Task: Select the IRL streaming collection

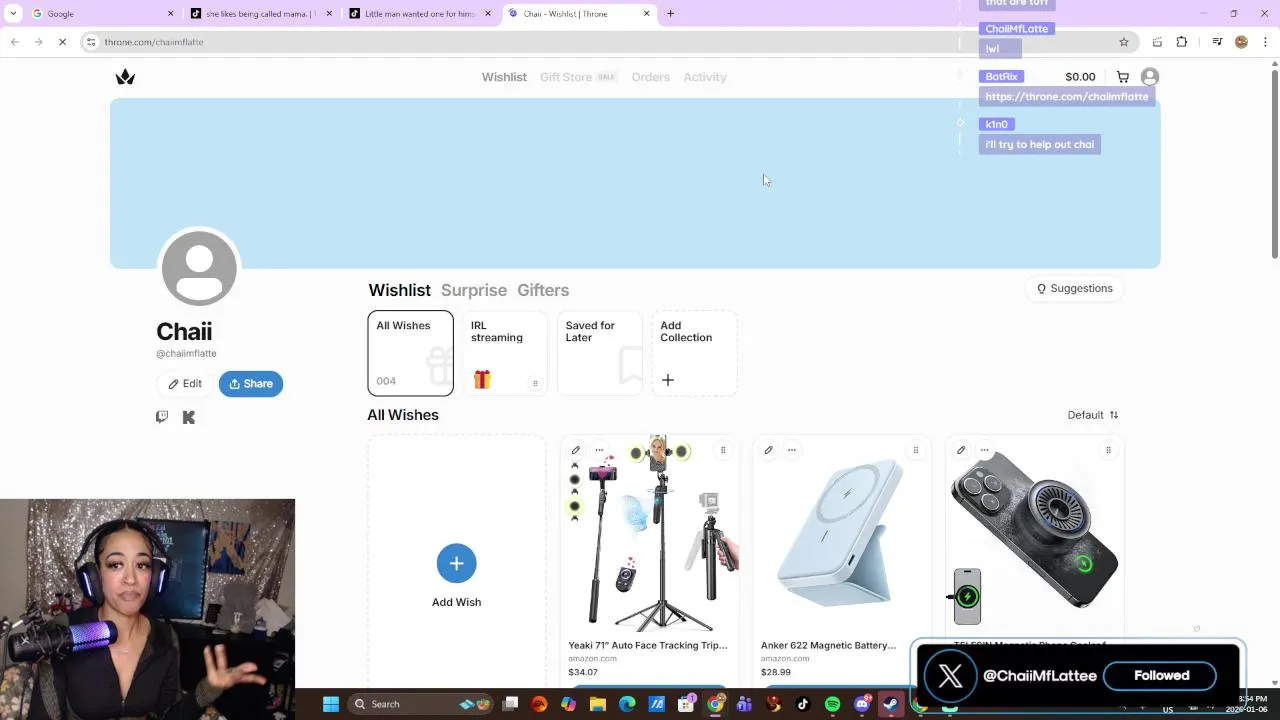Action: point(504,353)
